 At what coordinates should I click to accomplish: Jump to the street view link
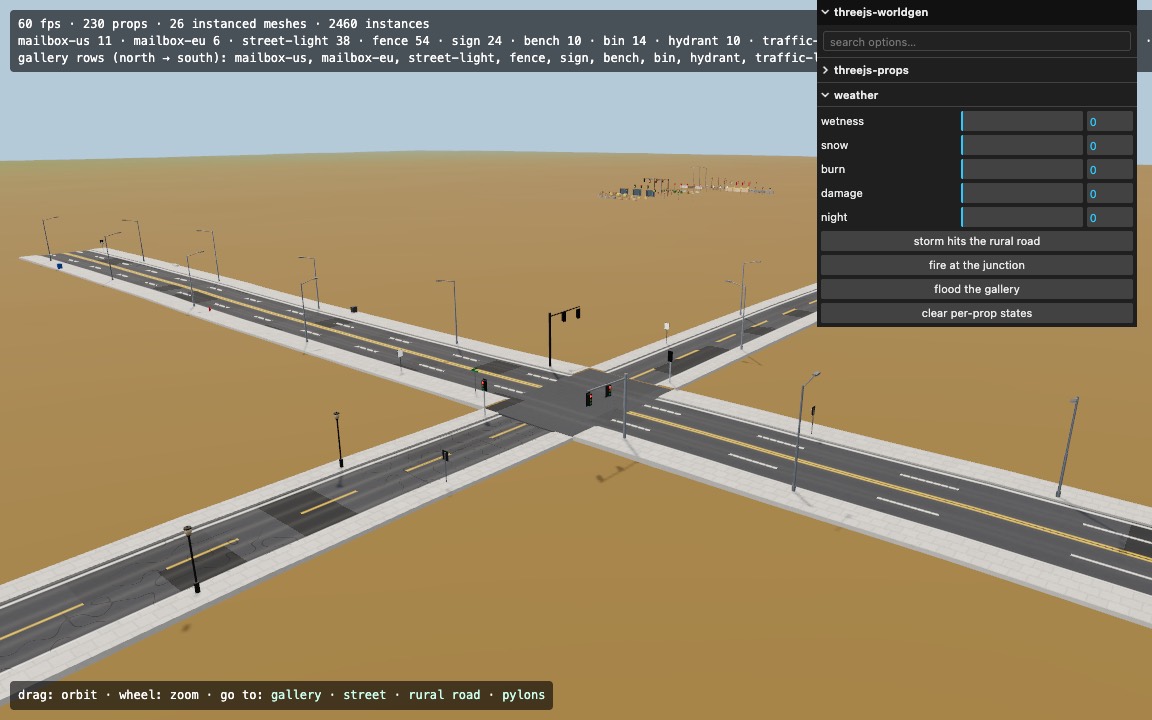tap(364, 695)
